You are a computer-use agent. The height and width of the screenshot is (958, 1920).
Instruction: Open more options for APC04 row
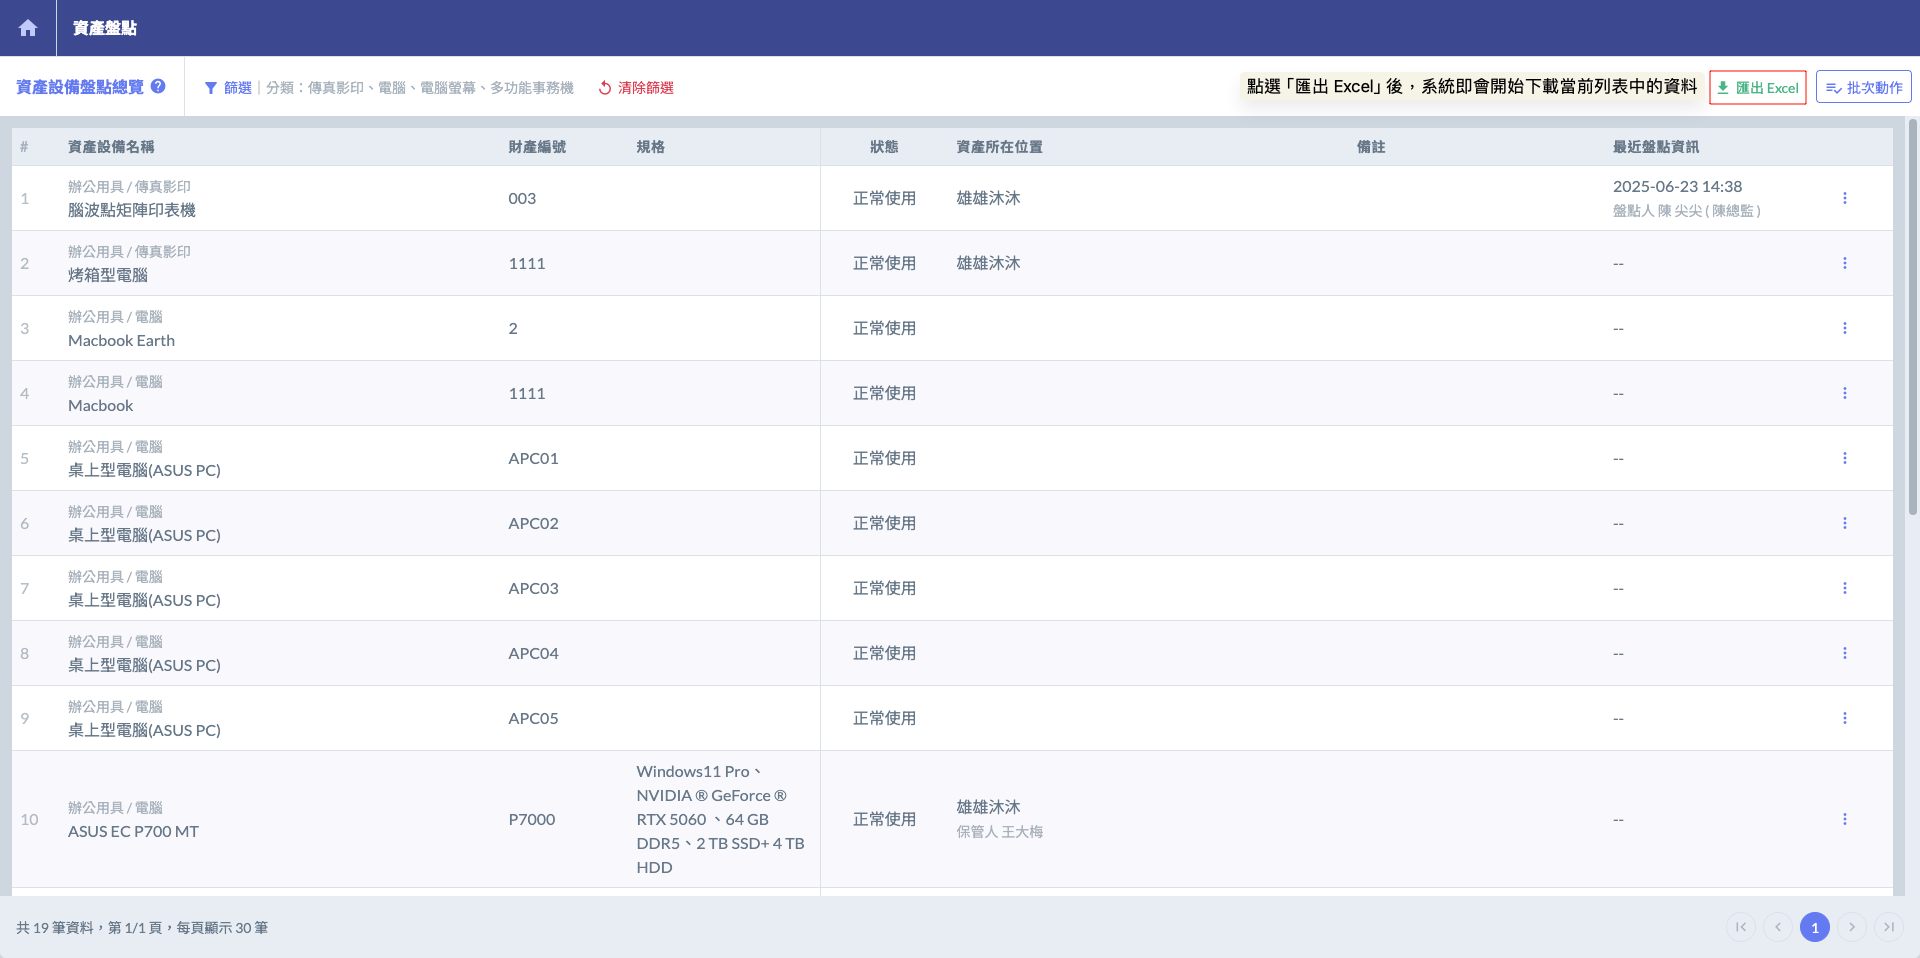pyautogui.click(x=1845, y=653)
